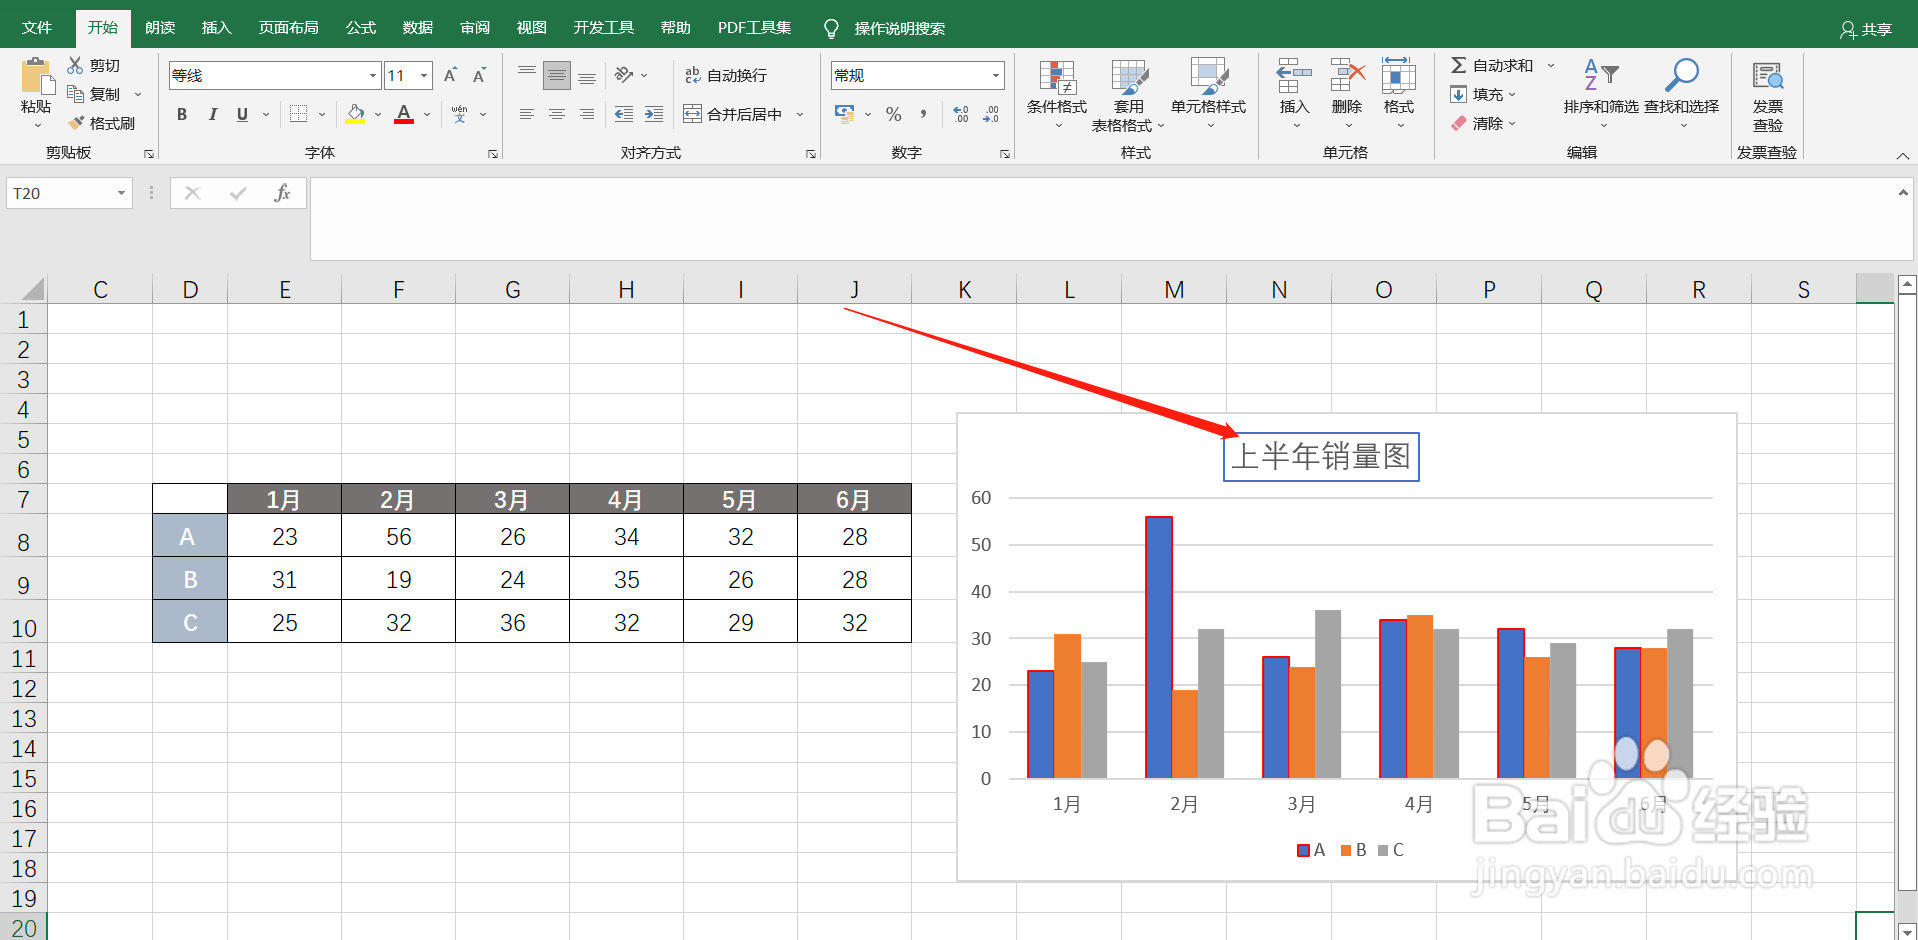Screen dimensions: 1918x940
Task: Toggle middle vertical alignment
Action: (x=557, y=75)
